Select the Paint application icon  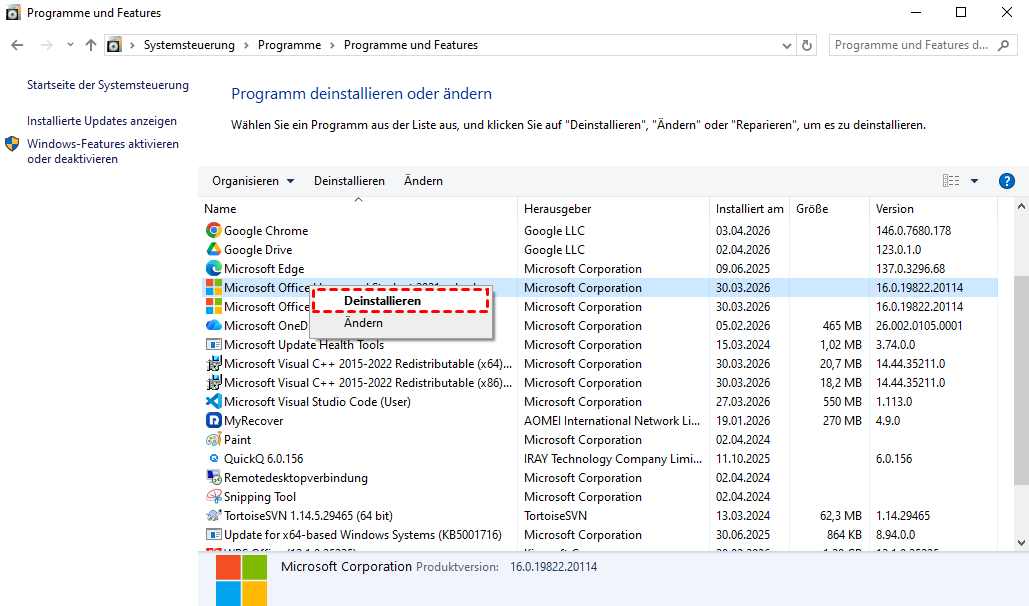pos(213,440)
